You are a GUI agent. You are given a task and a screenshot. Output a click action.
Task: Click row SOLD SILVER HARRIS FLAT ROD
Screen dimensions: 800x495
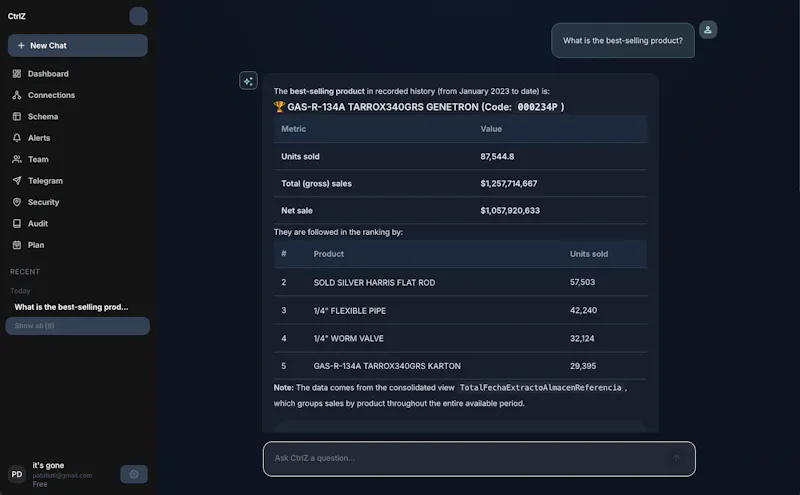point(460,282)
